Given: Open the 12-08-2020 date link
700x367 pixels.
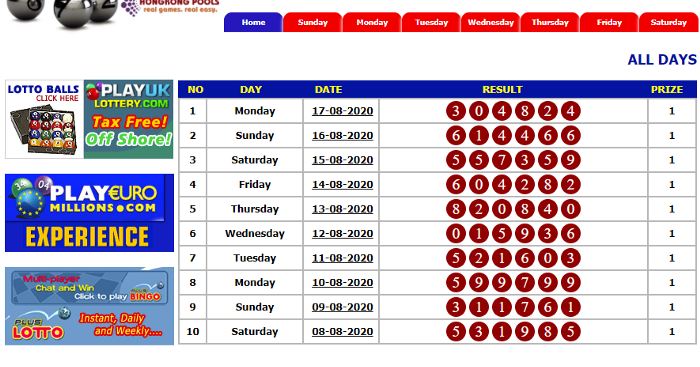Looking at the screenshot, I should [342, 234].
